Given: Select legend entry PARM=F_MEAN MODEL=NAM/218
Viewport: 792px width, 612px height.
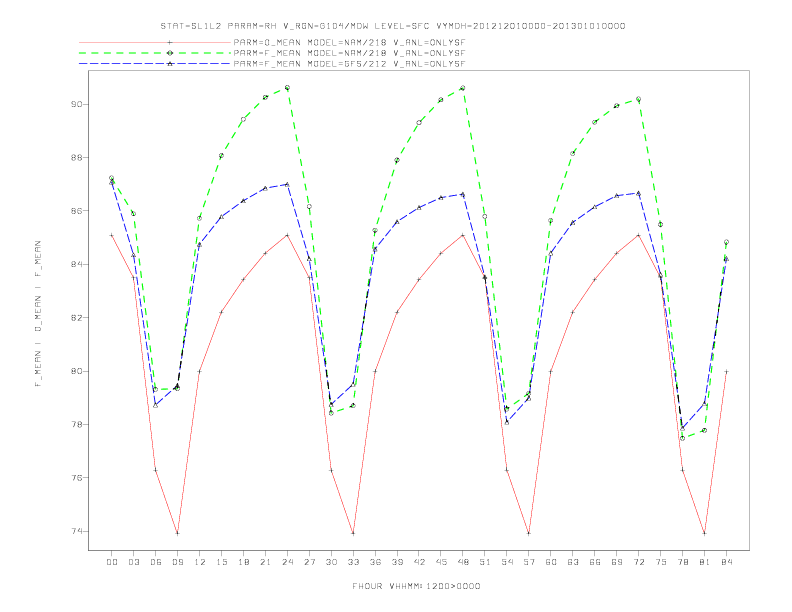Looking at the screenshot, I should [x=349, y=53].
